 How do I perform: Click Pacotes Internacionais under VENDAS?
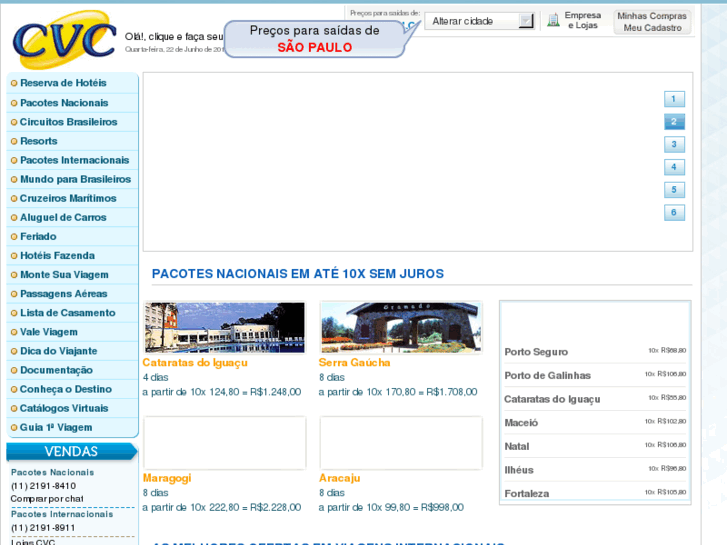pyautogui.click(x=62, y=514)
